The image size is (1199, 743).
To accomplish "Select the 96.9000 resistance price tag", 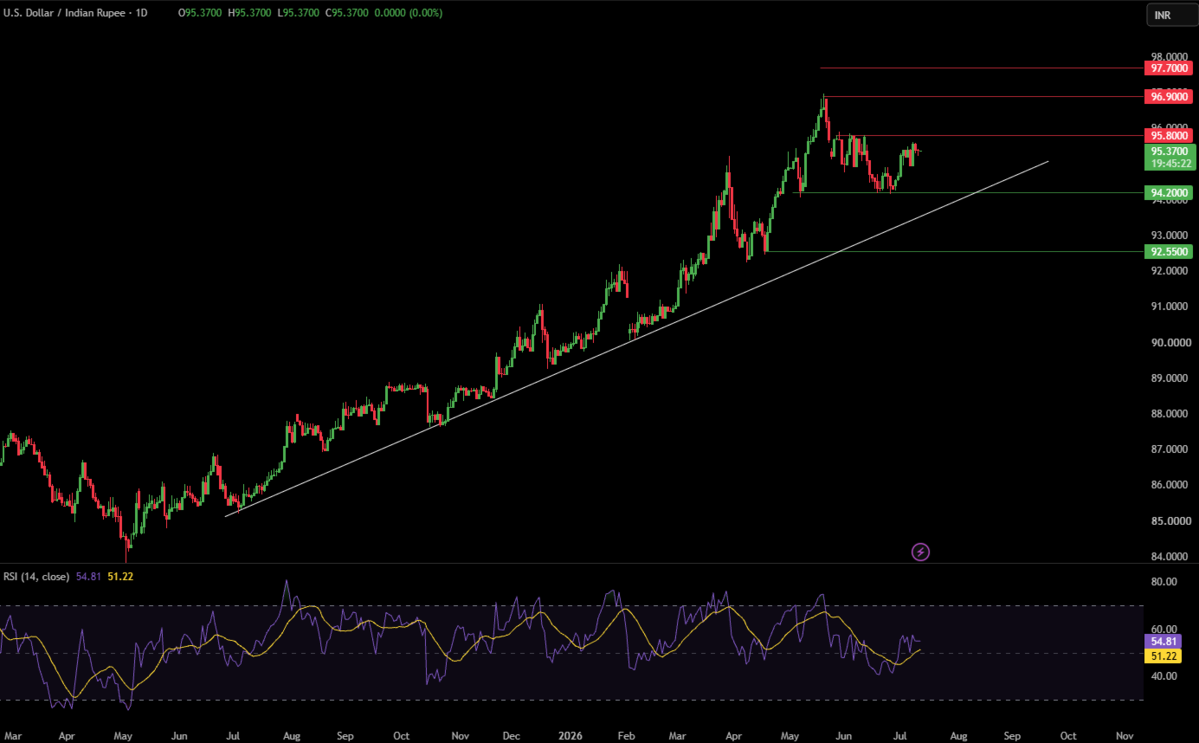I will click(1168, 96).
